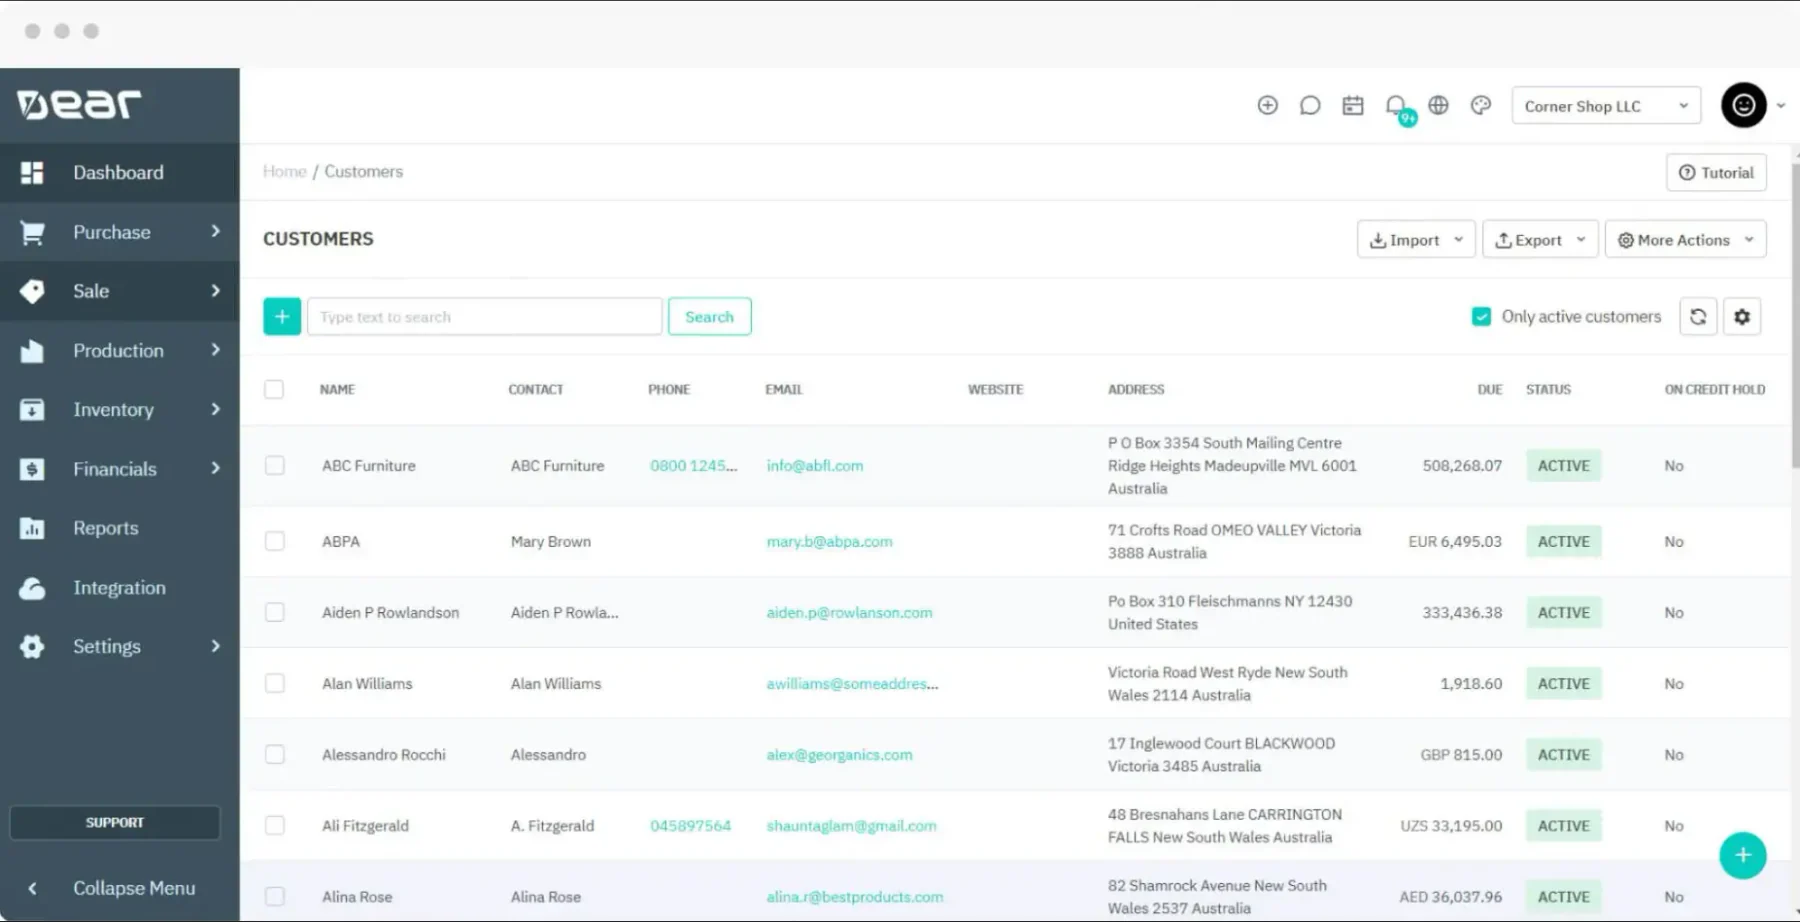Click the DEAR logo
Screen dimensions: 1800x922
coord(79,104)
